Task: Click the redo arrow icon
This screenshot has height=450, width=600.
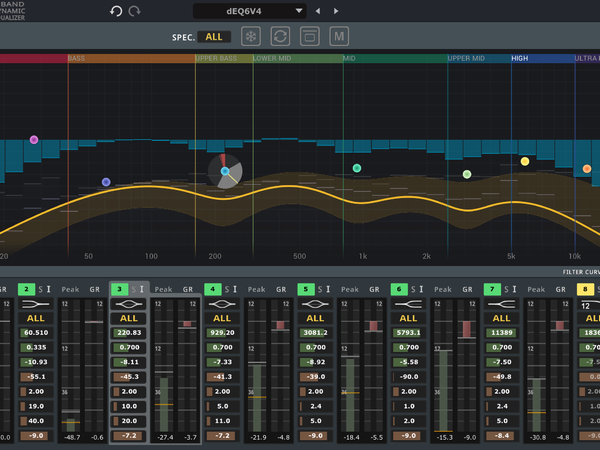Action: coord(135,11)
